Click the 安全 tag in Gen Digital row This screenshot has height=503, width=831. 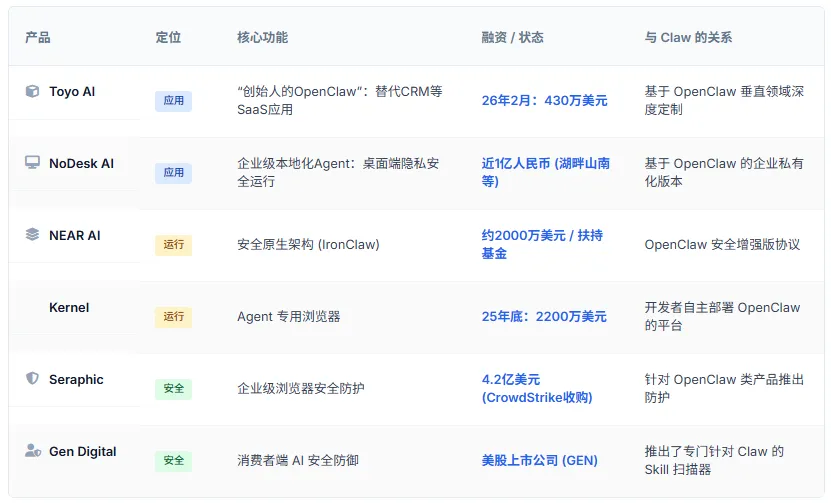[x=173, y=461]
